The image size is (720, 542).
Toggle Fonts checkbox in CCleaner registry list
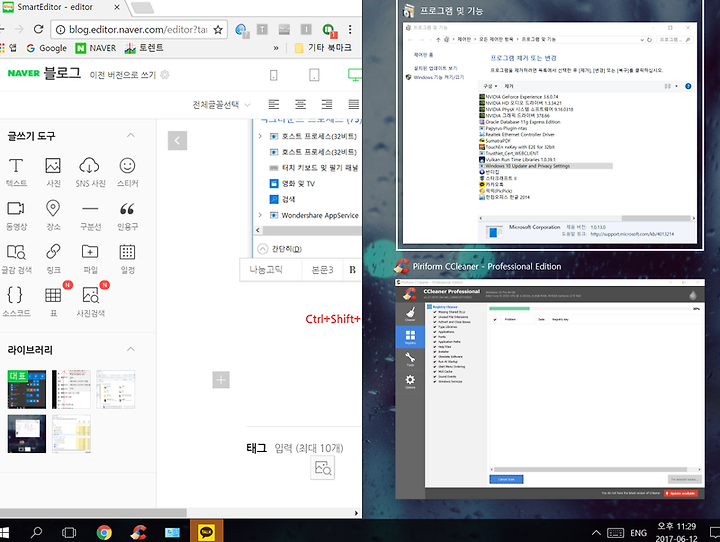pos(435,337)
